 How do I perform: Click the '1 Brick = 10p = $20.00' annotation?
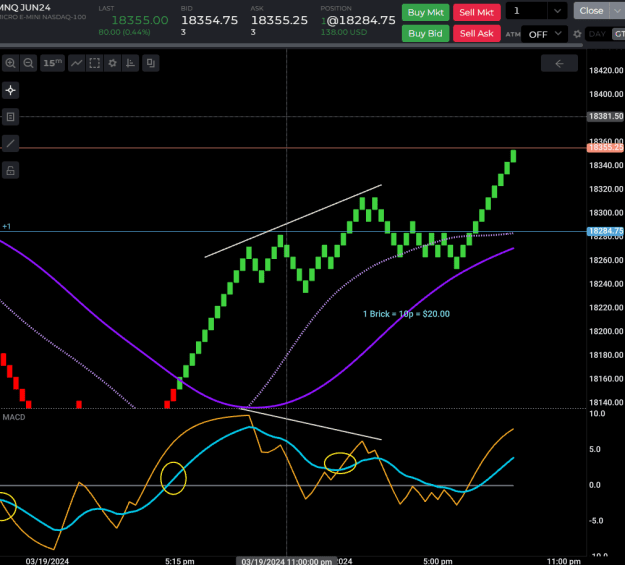tap(406, 314)
